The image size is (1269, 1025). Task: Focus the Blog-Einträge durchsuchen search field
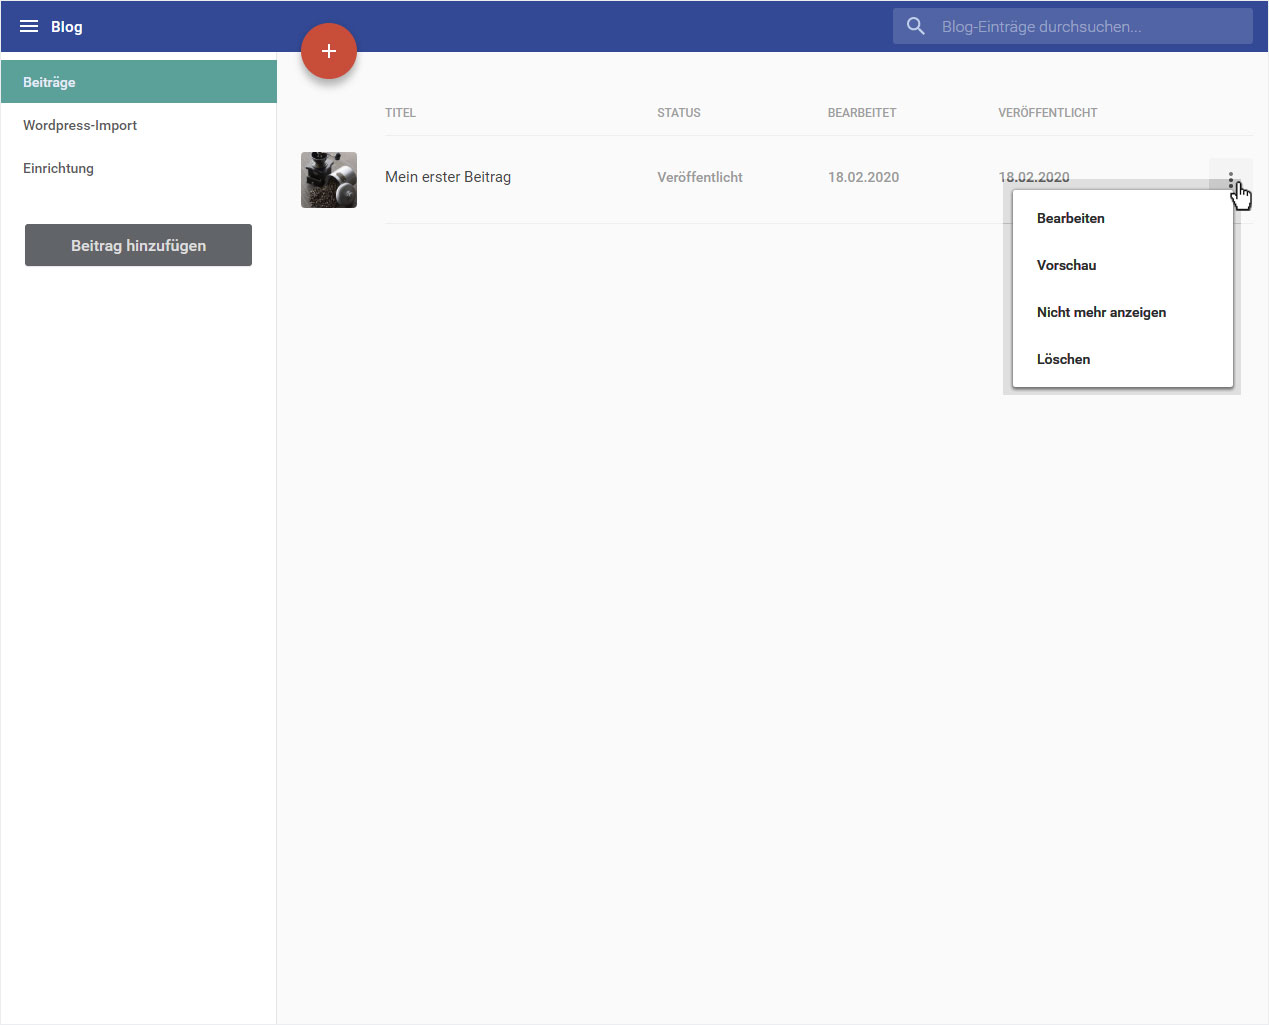pos(1073,26)
